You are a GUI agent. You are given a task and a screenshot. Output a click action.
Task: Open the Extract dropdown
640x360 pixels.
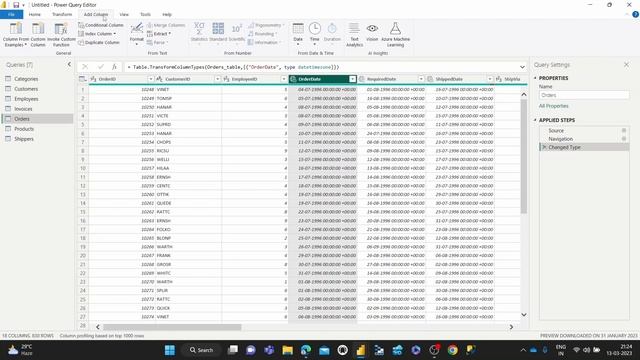click(159, 33)
